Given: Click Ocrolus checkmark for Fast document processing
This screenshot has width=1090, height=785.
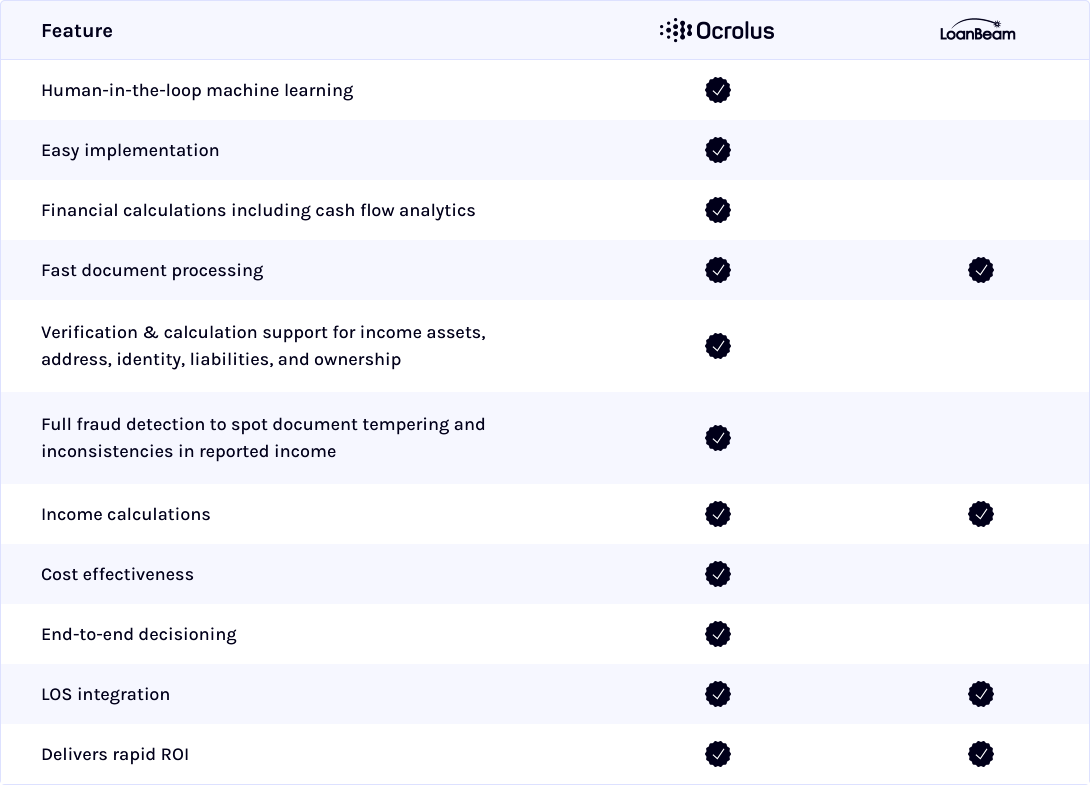Looking at the screenshot, I should coord(717,270).
